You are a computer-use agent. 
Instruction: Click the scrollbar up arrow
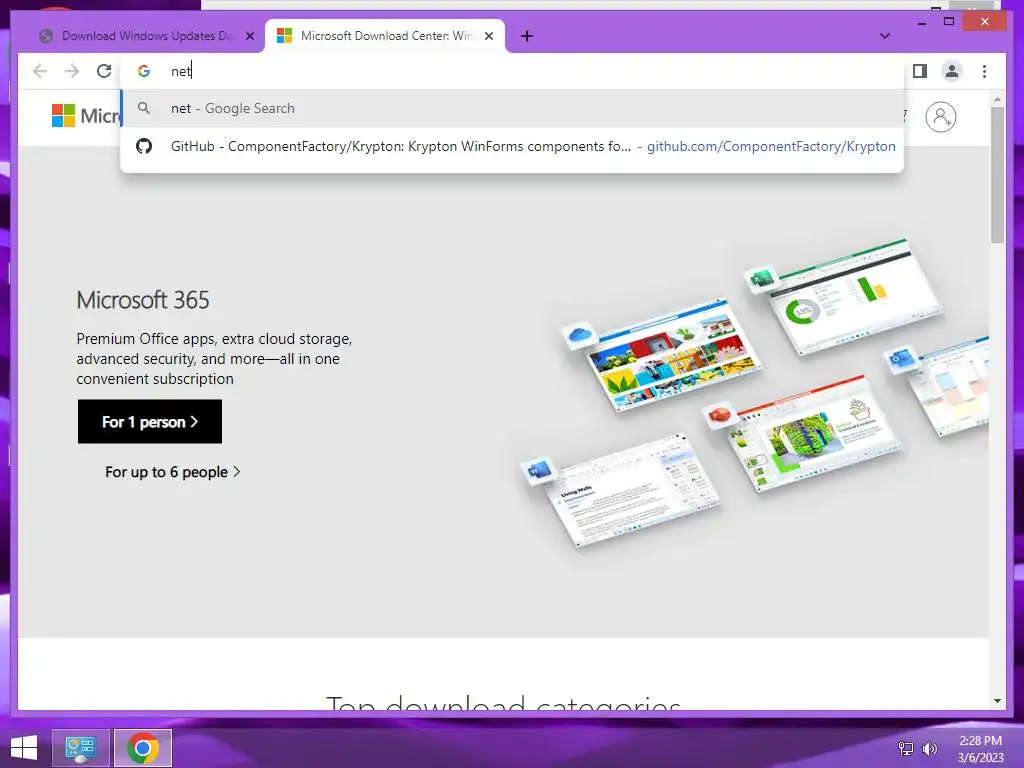click(997, 99)
